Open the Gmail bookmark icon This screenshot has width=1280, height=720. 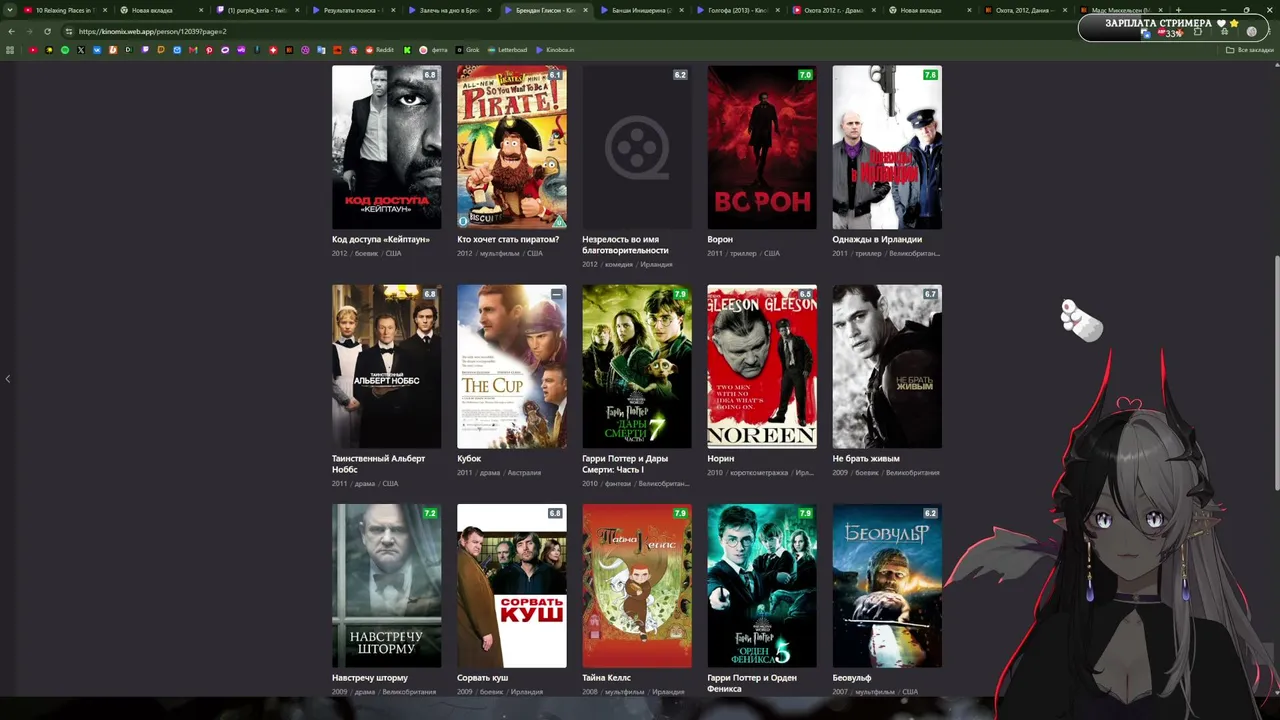(193, 50)
